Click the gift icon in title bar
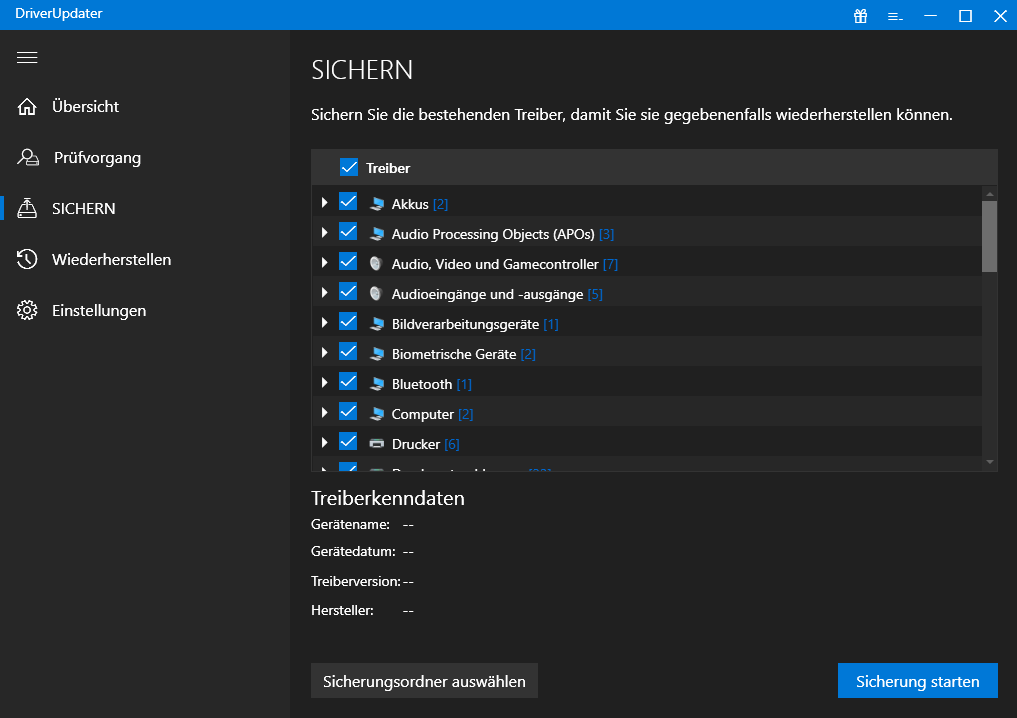This screenshot has height=718, width=1017. [x=860, y=15]
